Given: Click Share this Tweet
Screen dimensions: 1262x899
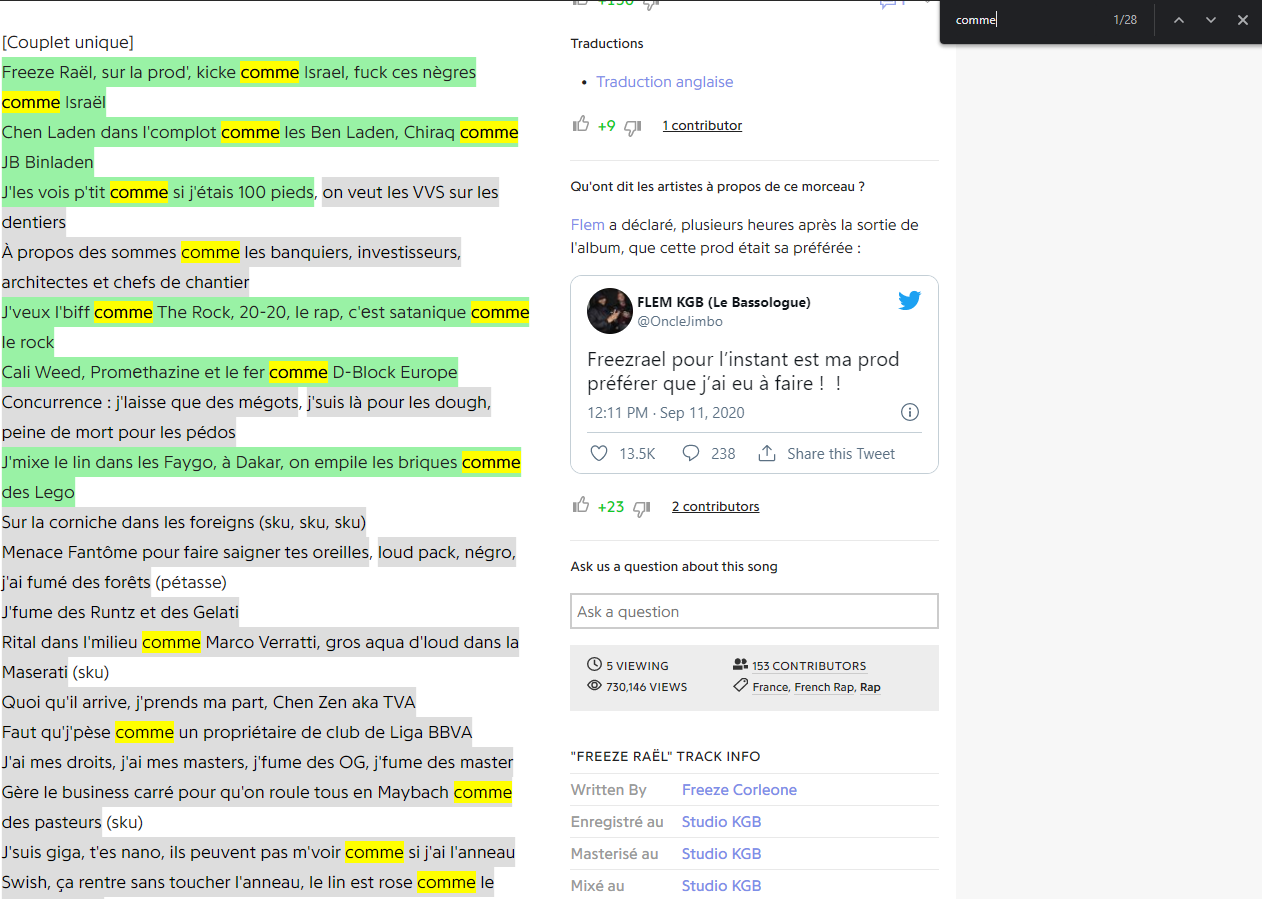Looking at the screenshot, I should tap(827, 453).
